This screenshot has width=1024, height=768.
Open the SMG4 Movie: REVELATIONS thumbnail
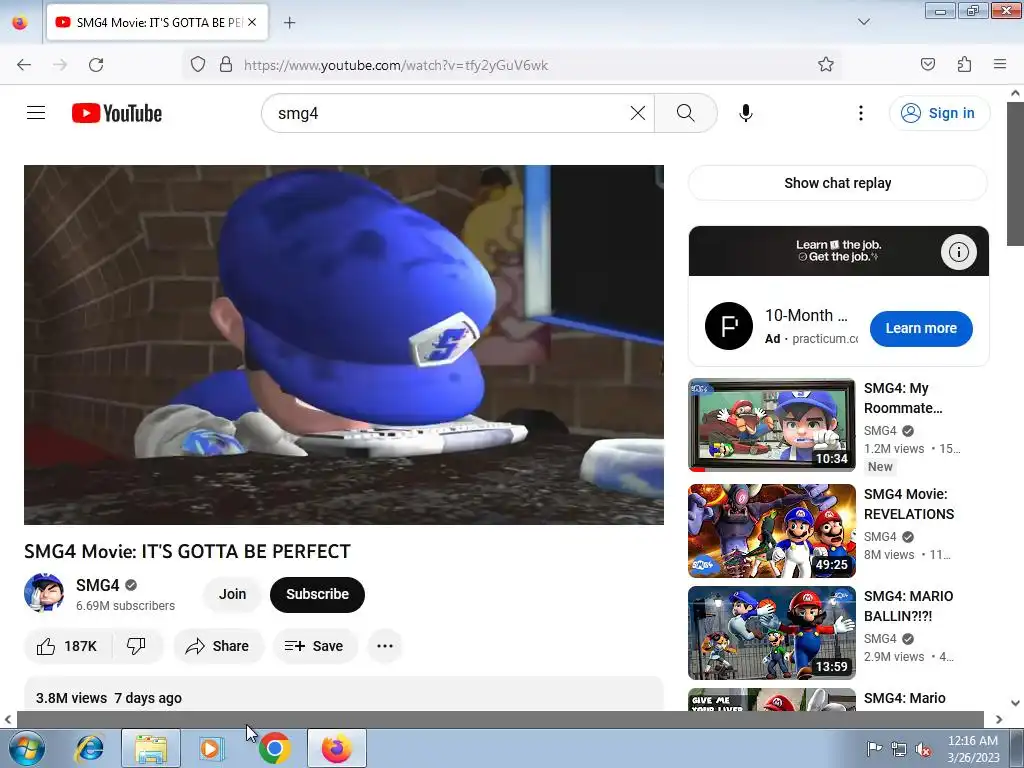coord(771,531)
